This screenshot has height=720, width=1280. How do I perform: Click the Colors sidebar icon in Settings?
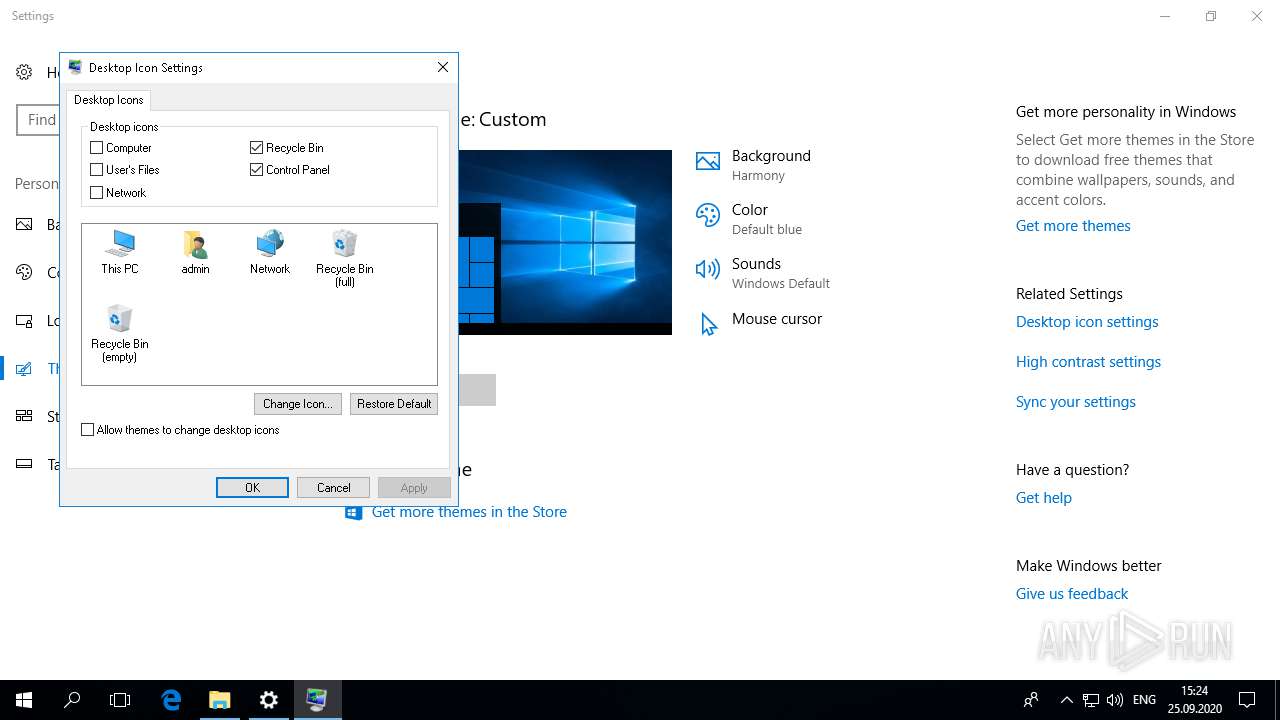pyautogui.click(x=24, y=272)
